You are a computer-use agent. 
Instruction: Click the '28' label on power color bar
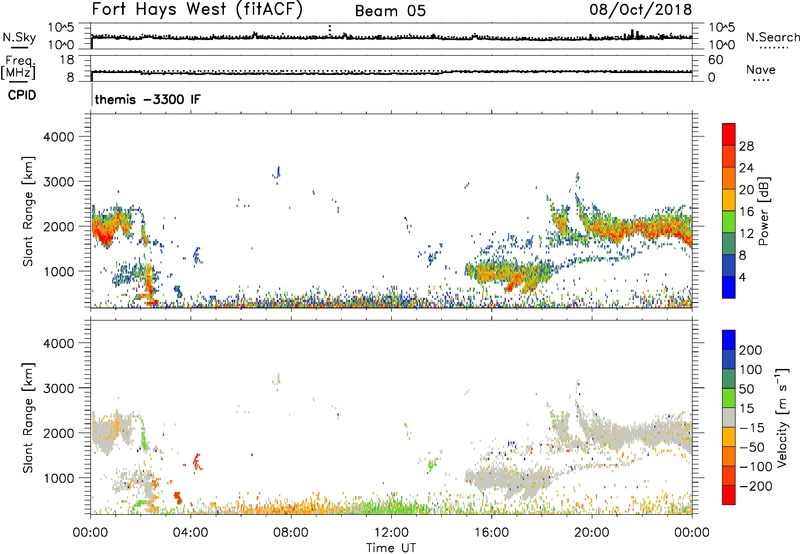click(746, 146)
